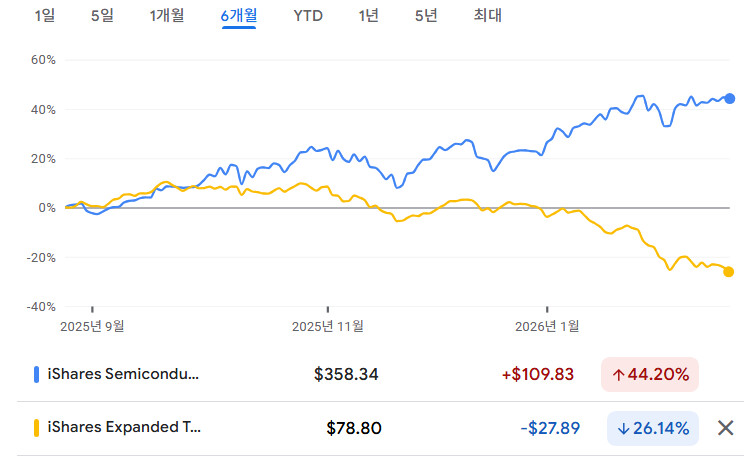Viewport: 744px width, 472px height.
Task: Open the iShares Semicondu... stock row
Action: coord(123,374)
